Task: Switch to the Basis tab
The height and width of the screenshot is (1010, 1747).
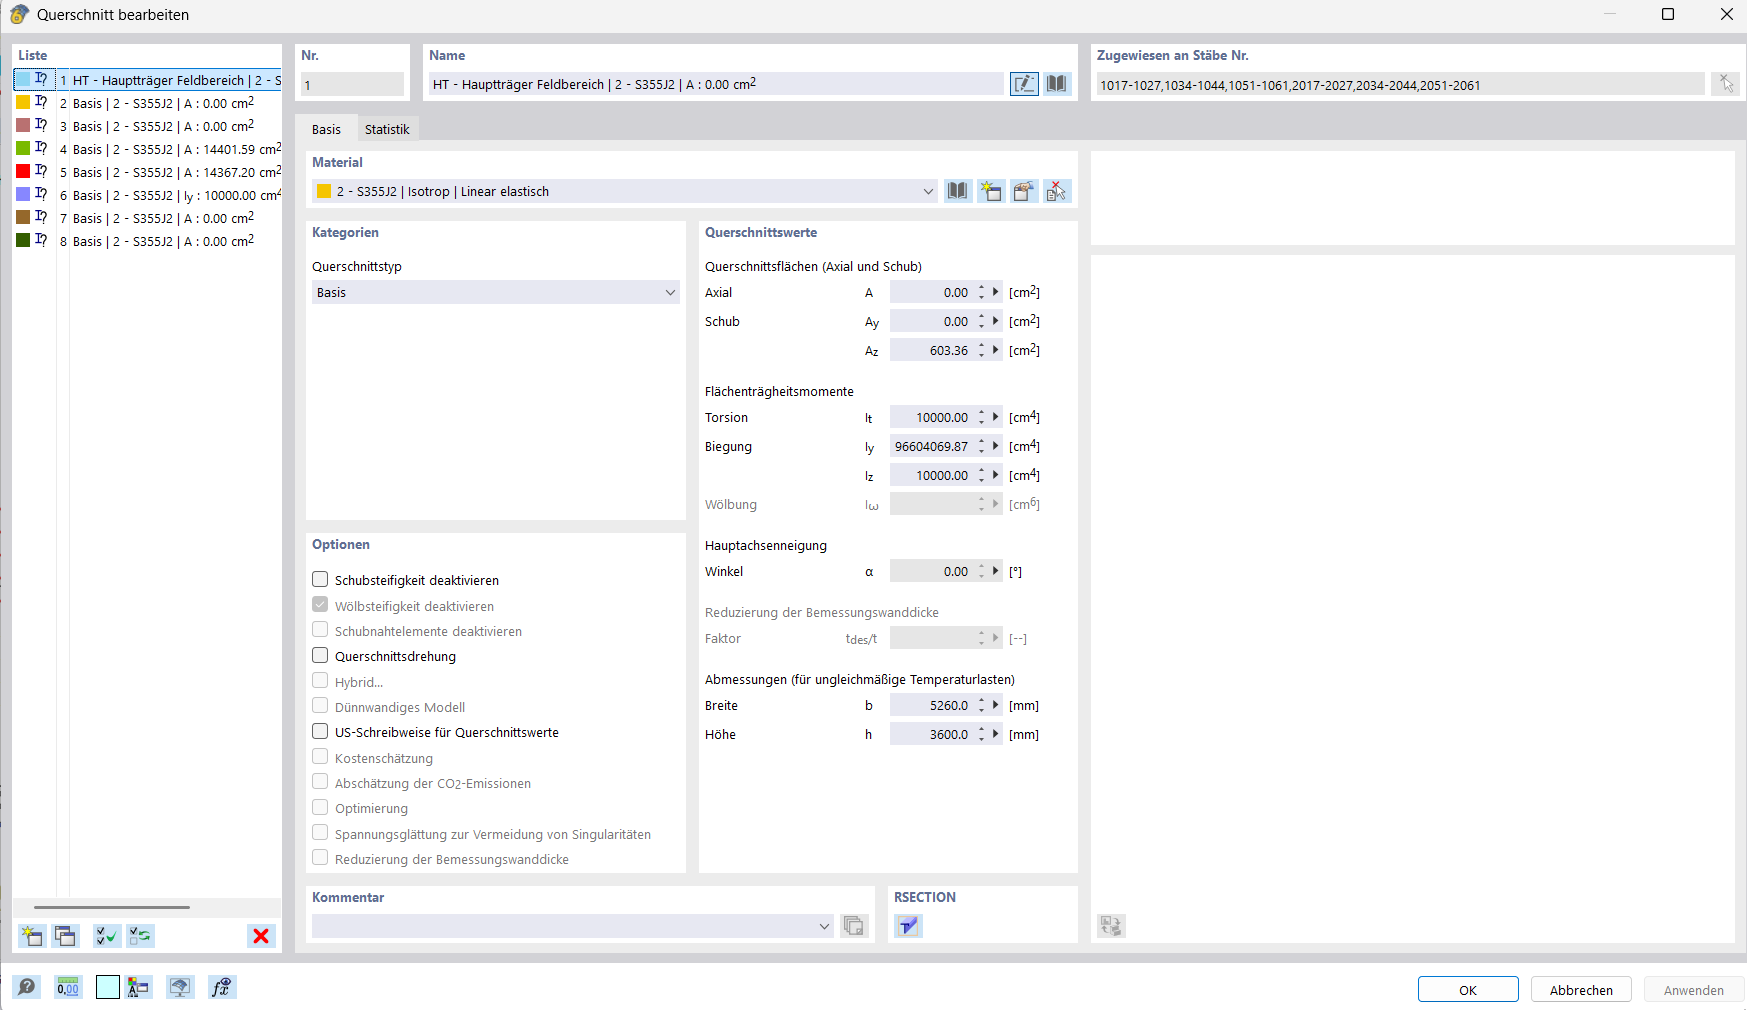Action: 326,129
